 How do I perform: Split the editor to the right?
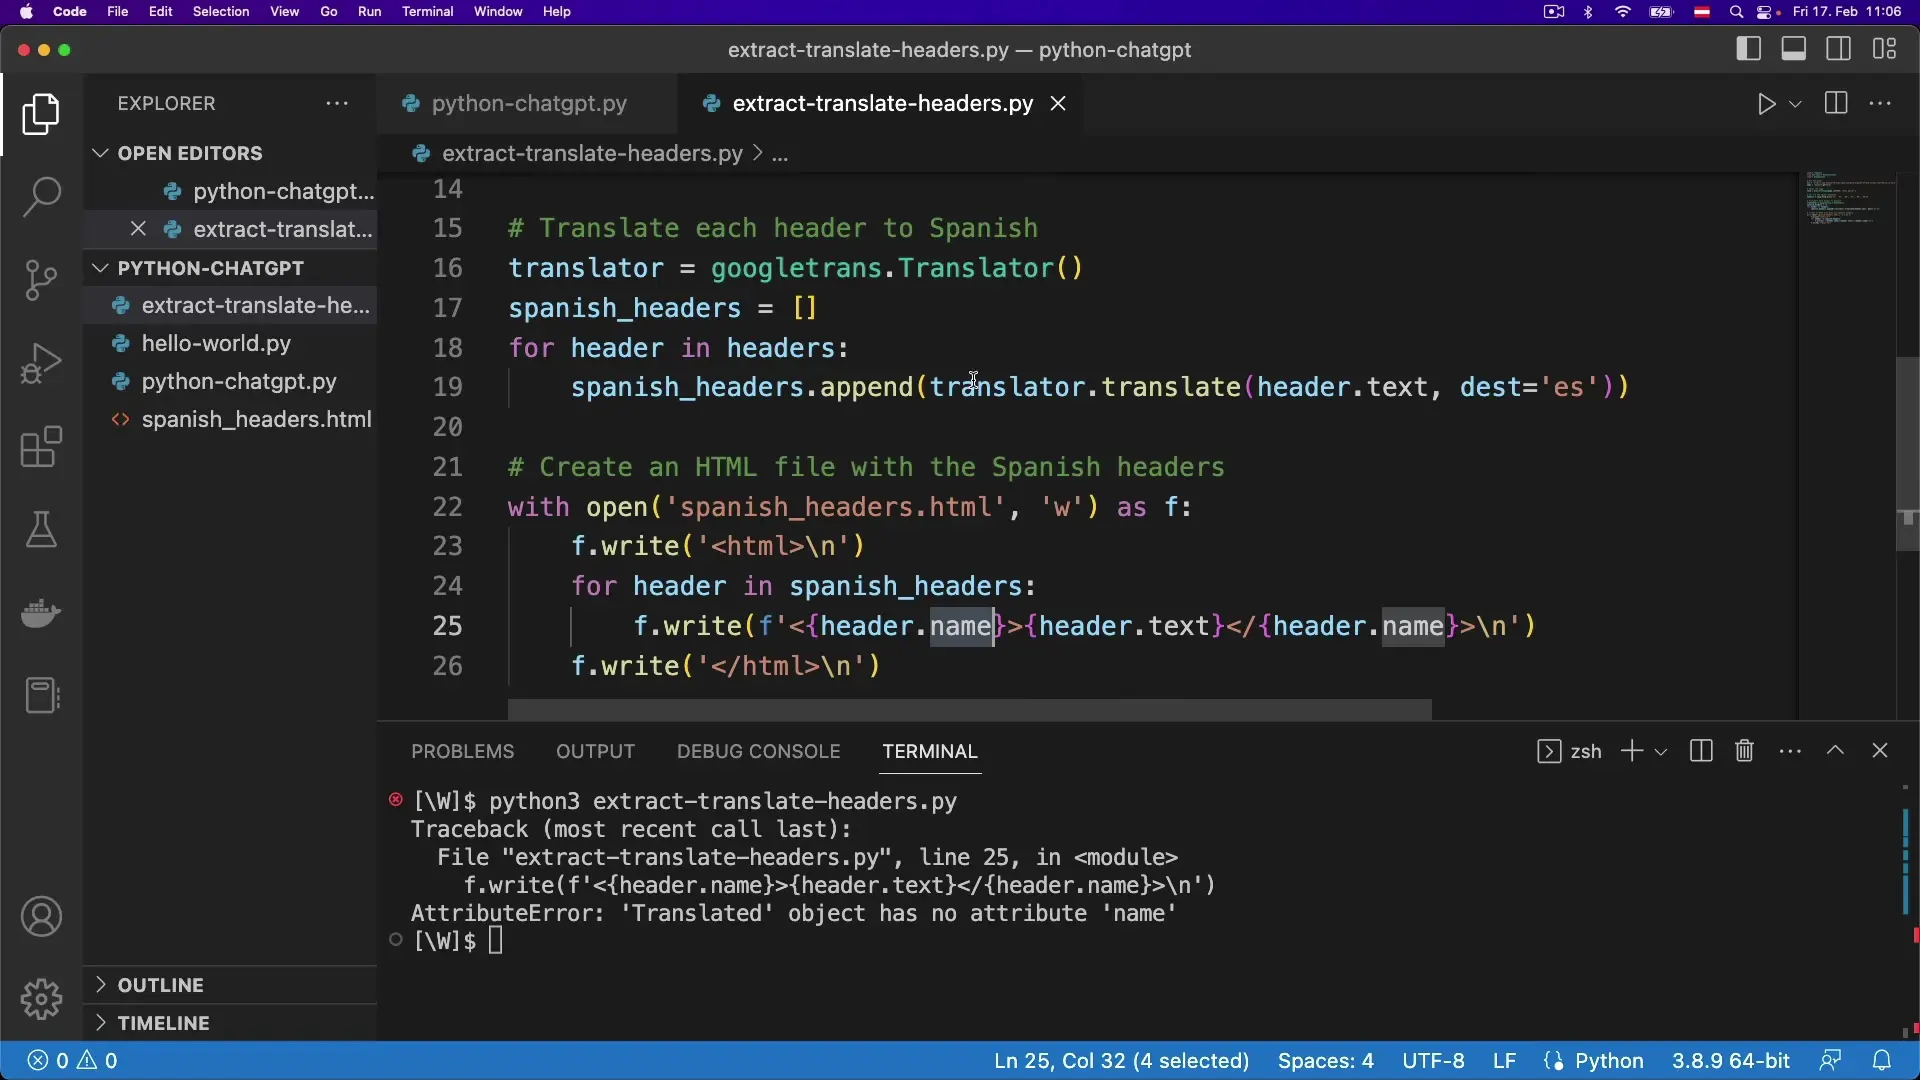pos(1836,104)
